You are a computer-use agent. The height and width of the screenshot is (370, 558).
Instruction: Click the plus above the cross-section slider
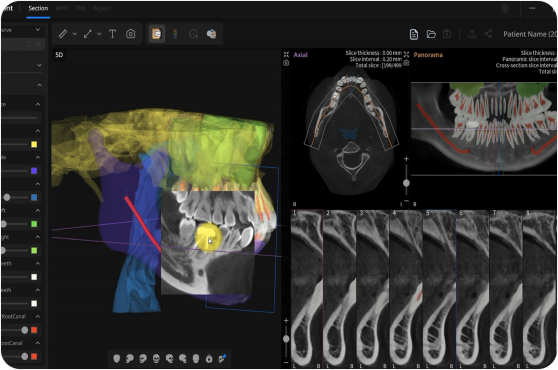[x=286, y=321]
